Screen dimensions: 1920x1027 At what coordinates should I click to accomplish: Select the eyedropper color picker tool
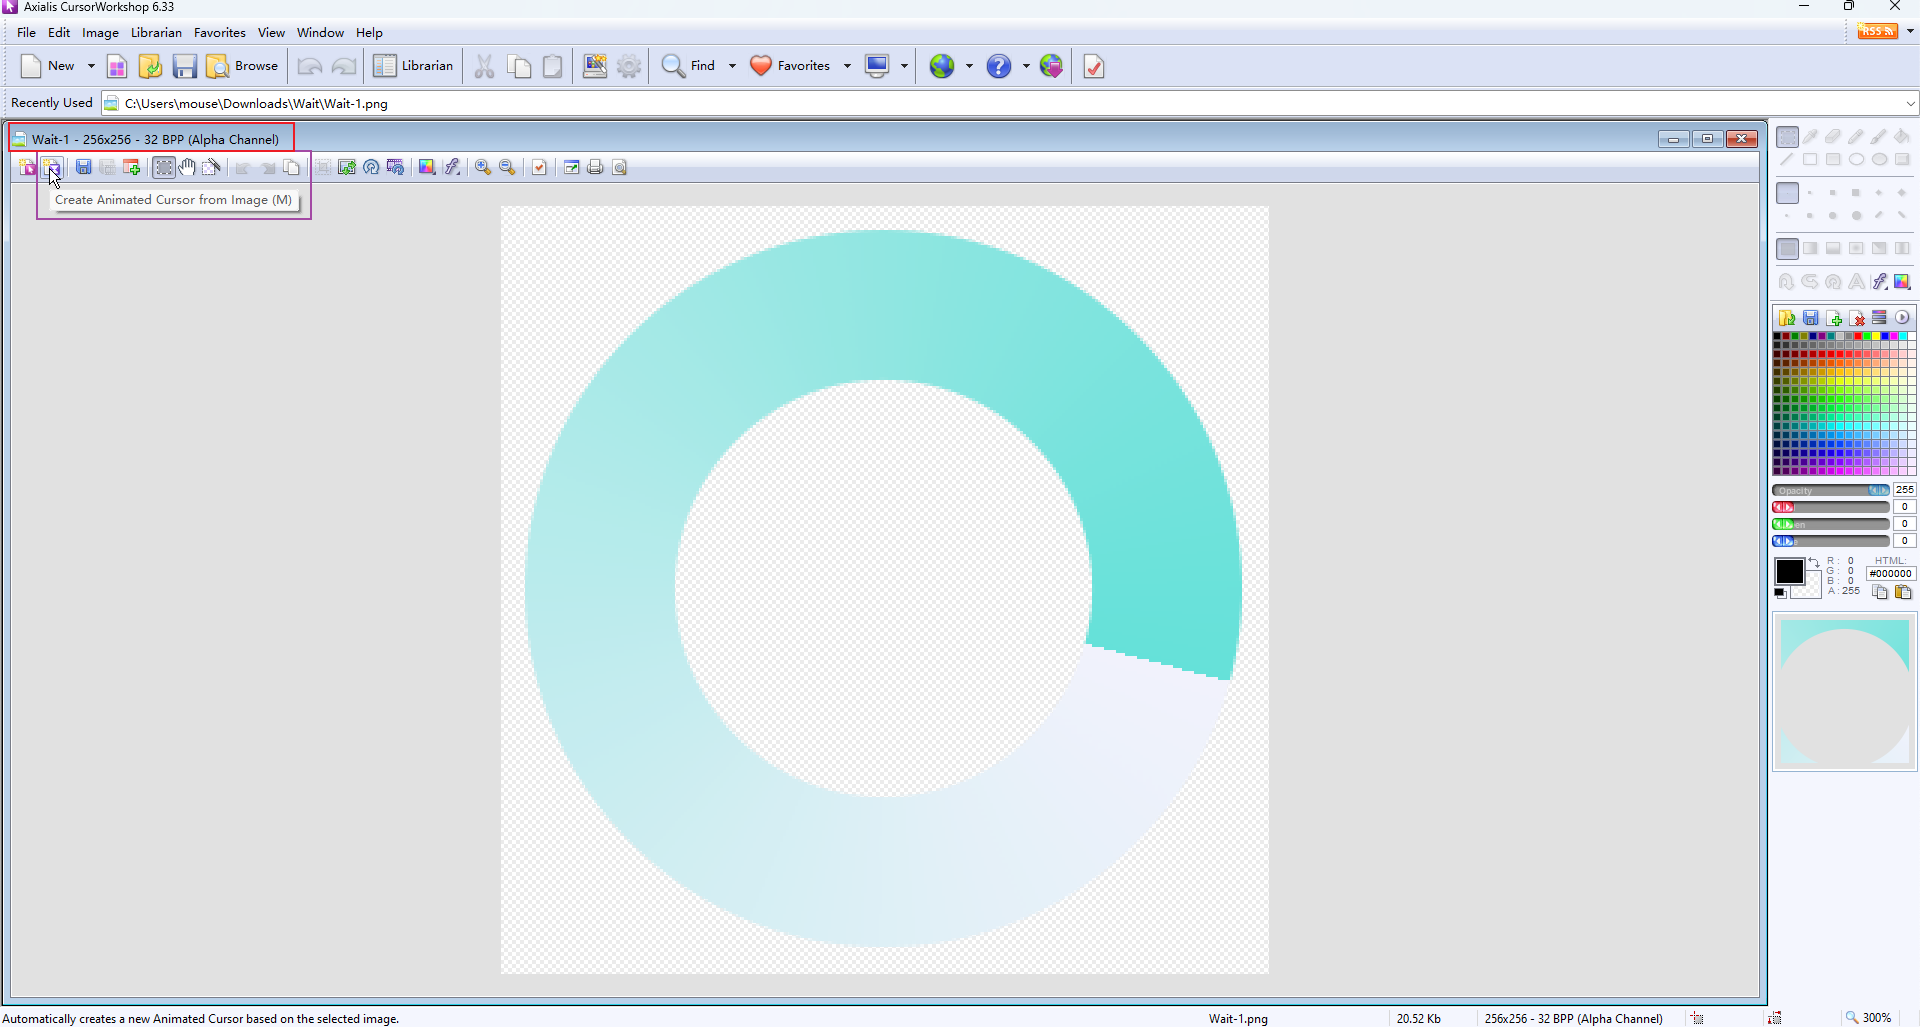click(1810, 137)
